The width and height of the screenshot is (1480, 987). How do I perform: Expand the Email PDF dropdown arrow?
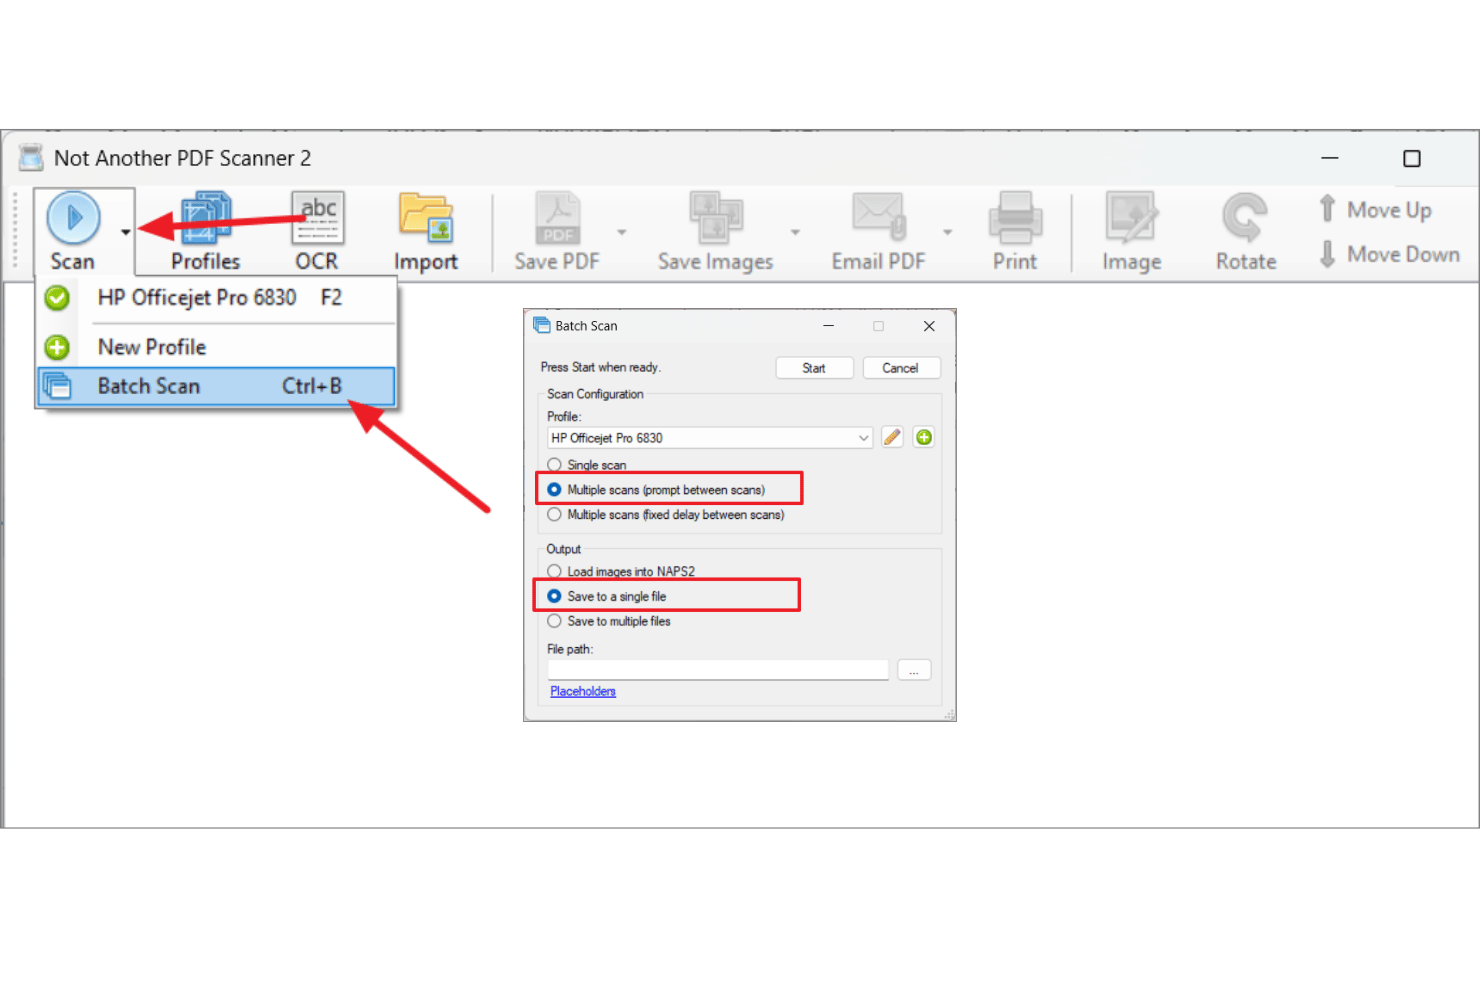pyautogui.click(x=947, y=232)
